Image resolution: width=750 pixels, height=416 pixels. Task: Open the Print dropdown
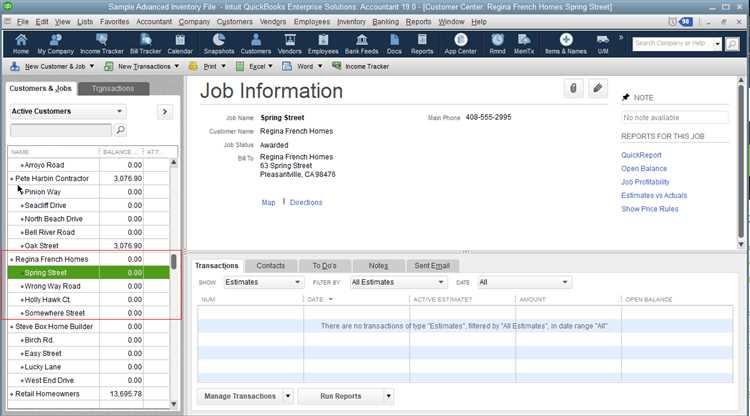(x=207, y=66)
